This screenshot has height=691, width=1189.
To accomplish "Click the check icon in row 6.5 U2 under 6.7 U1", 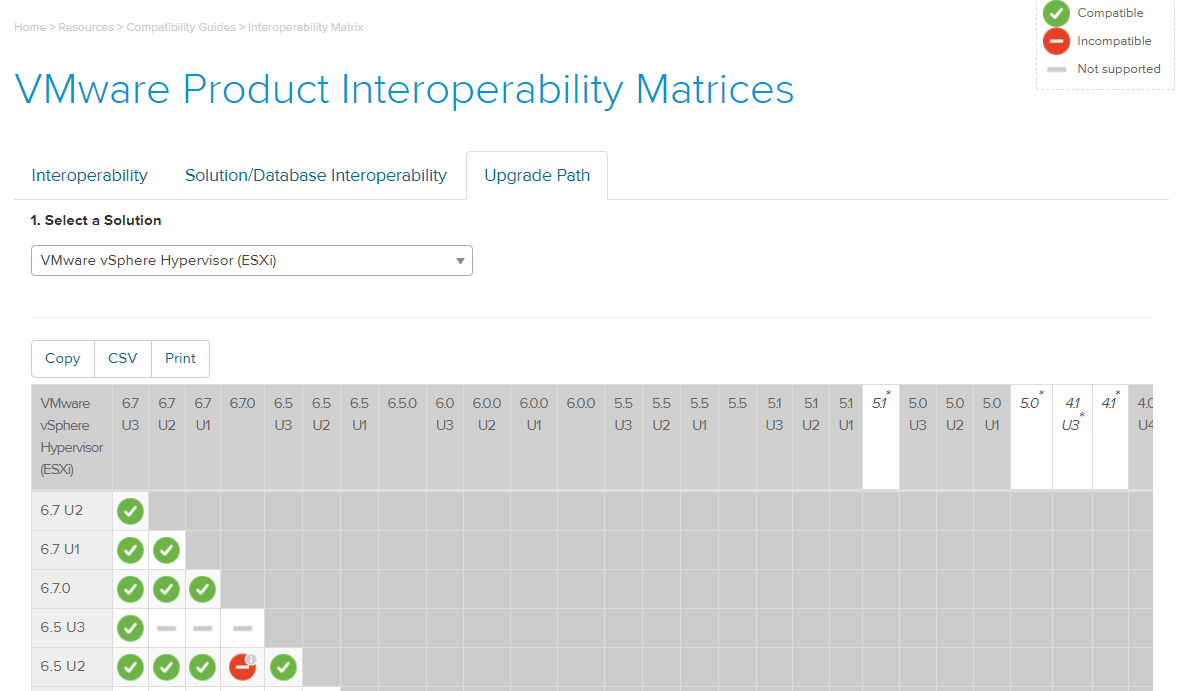I will pyautogui.click(x=202, y=667).
